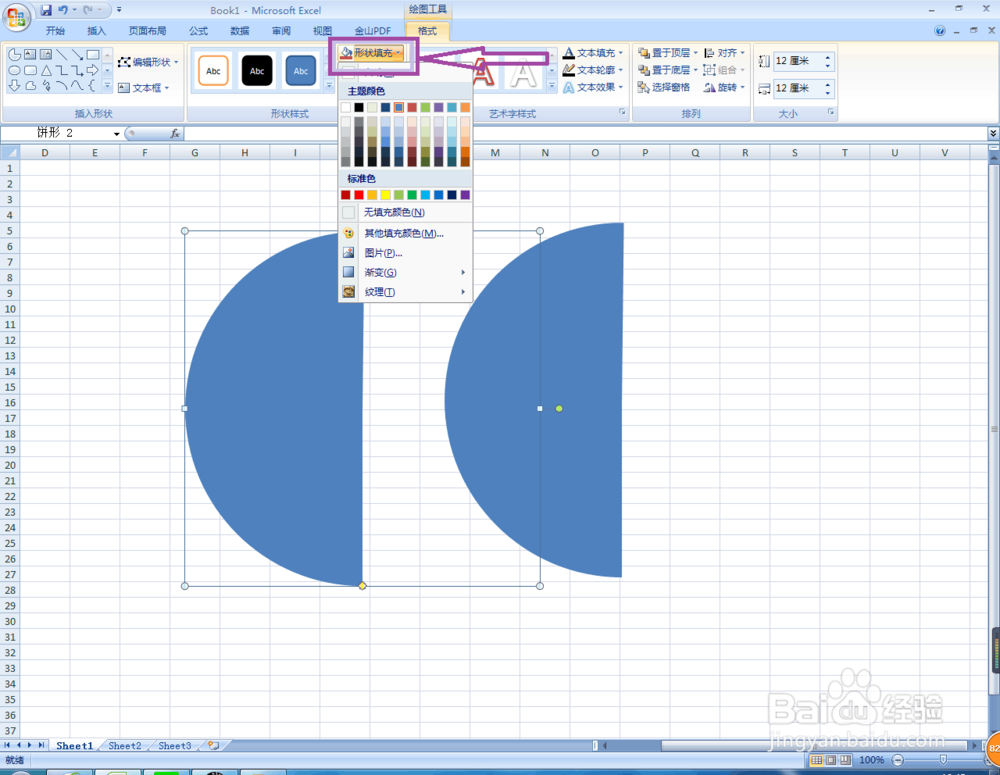Open the Formulas (公式) ribbon tab
1000x775 pixels.
[x=198, y=31]
